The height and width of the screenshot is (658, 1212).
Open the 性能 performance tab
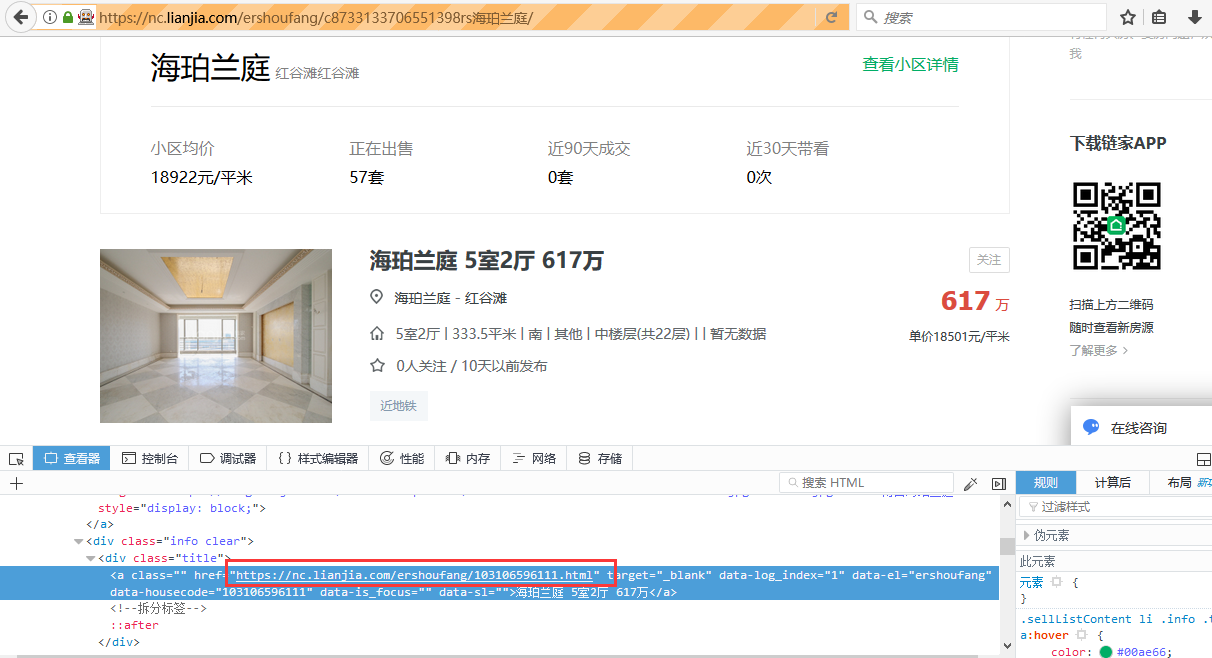pyautogui.click(x=402, y=458)
